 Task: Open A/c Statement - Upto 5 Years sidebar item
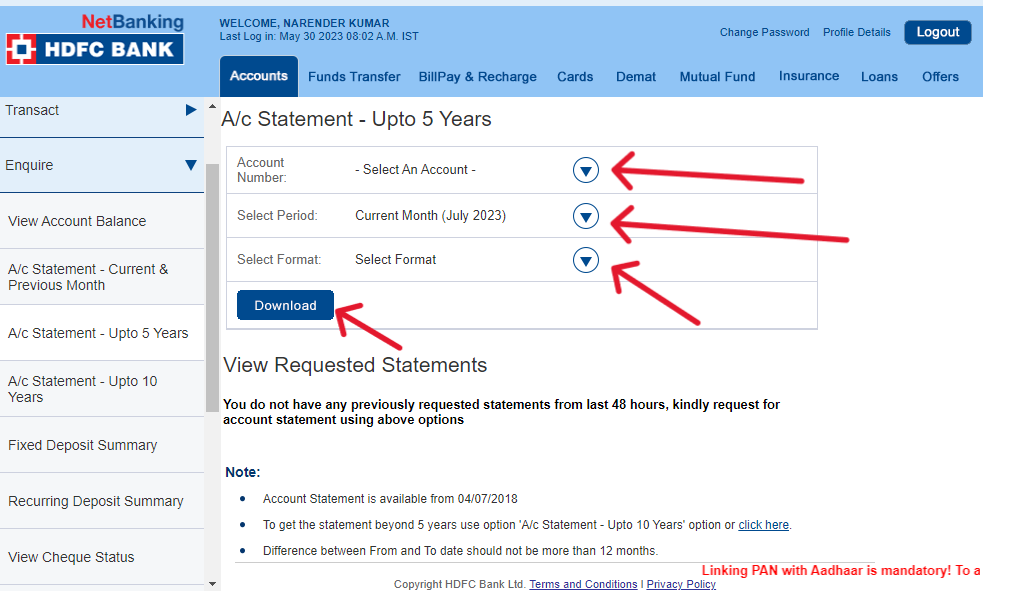click(102, 333)
